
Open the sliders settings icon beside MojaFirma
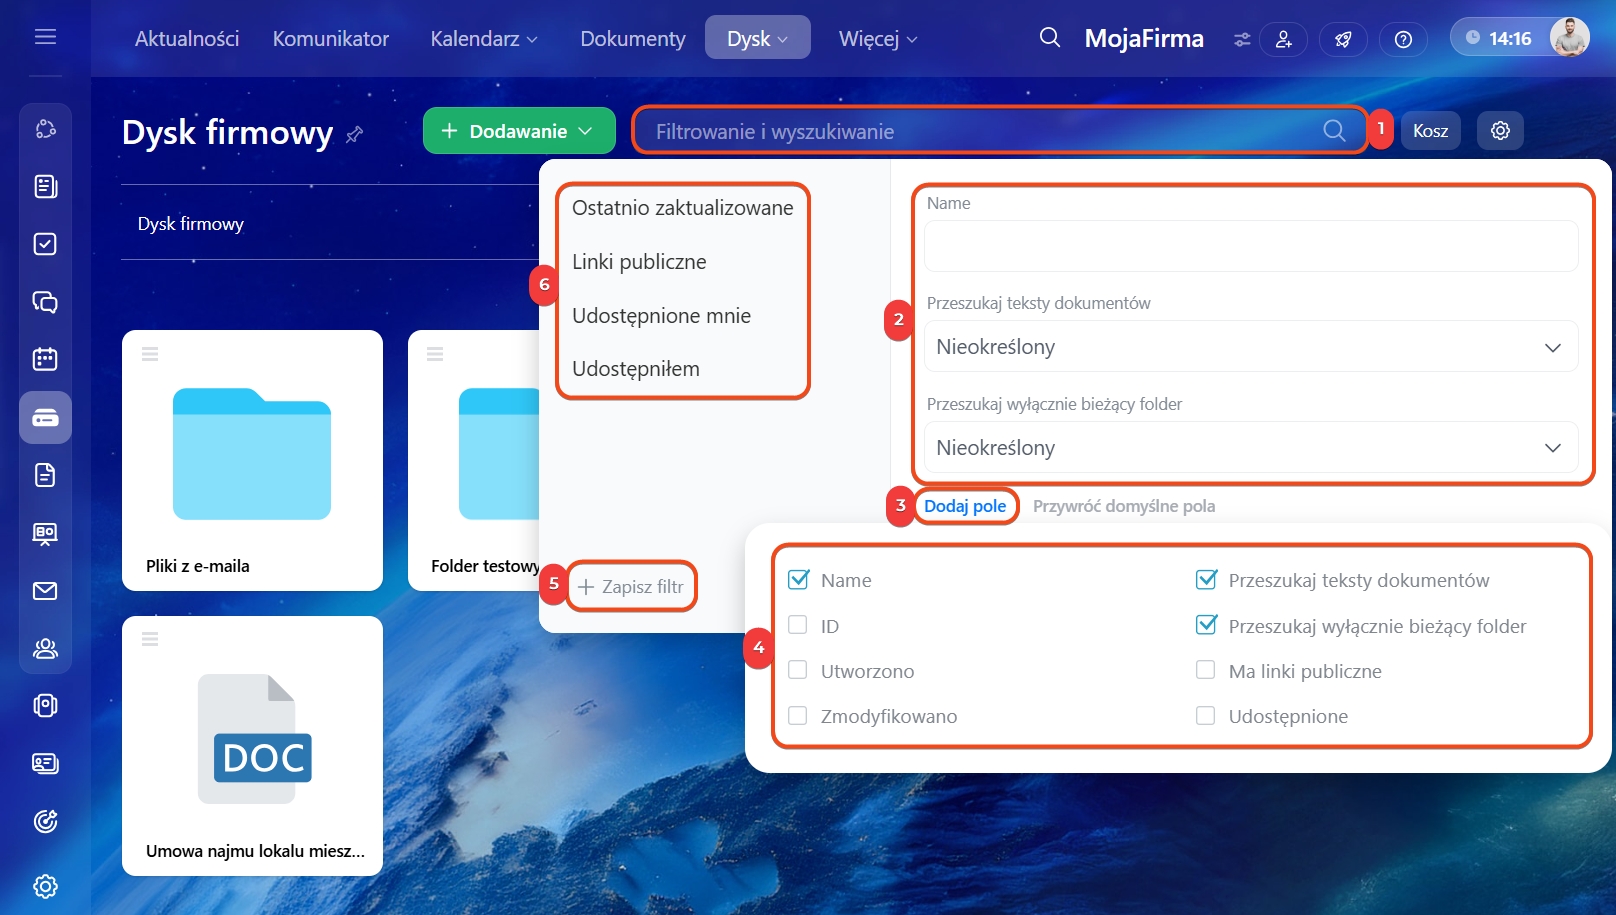click(x=1242, y=39)
